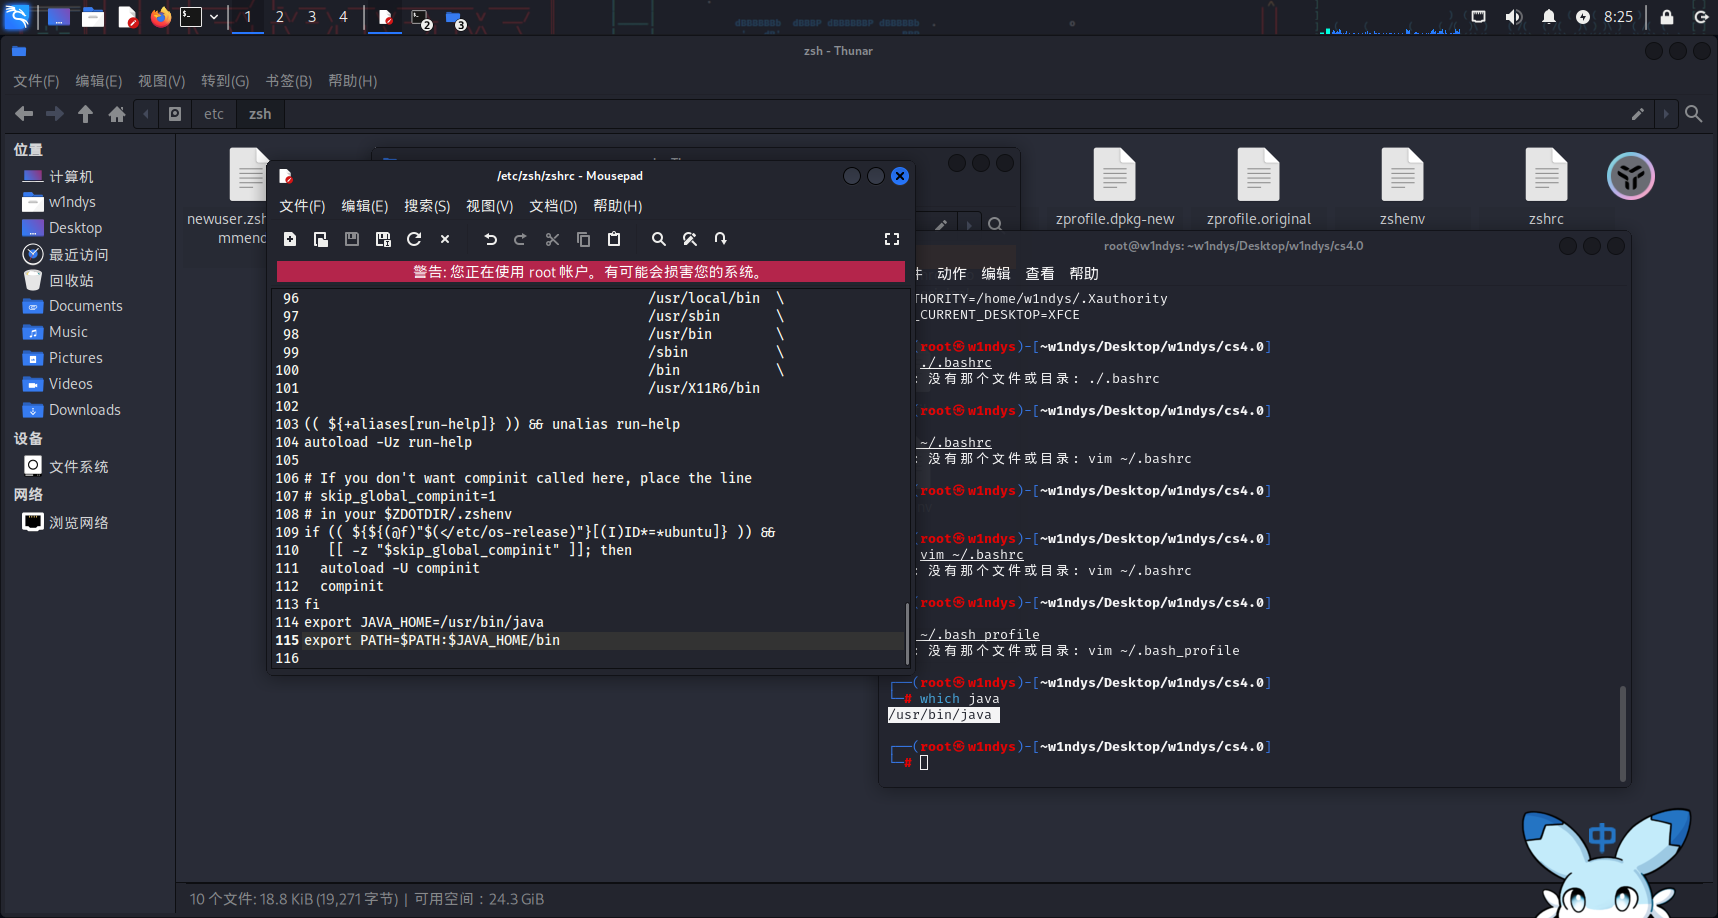Expand the terminal launcher dropdown arrow
This screenshot has height=918, width=1718.
point(214,17)
